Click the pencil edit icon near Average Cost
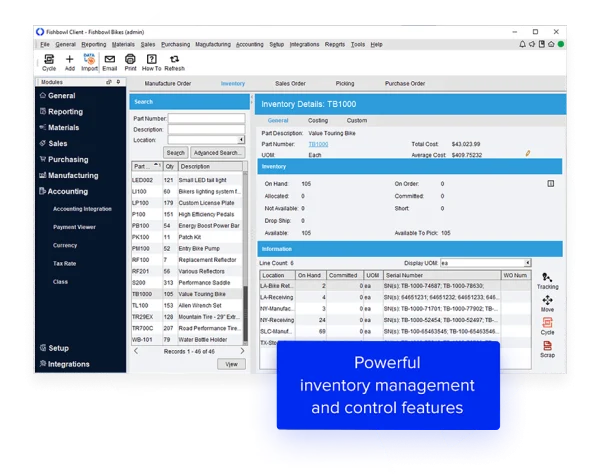Screen dimensions: 600x476 528,153
